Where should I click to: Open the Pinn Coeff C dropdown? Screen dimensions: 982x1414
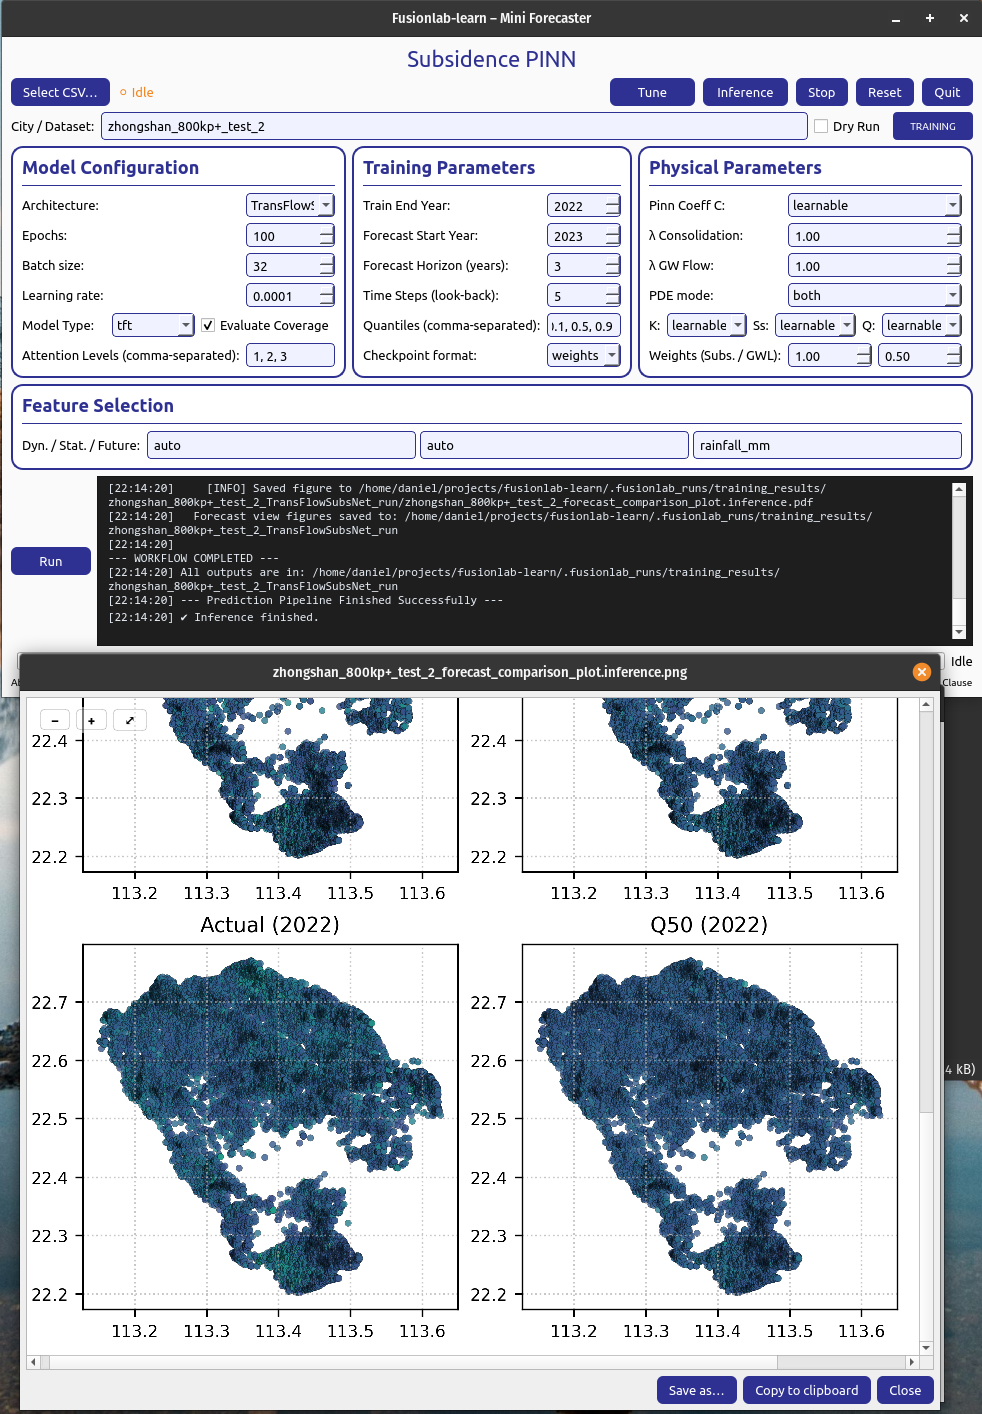(874, 205)
